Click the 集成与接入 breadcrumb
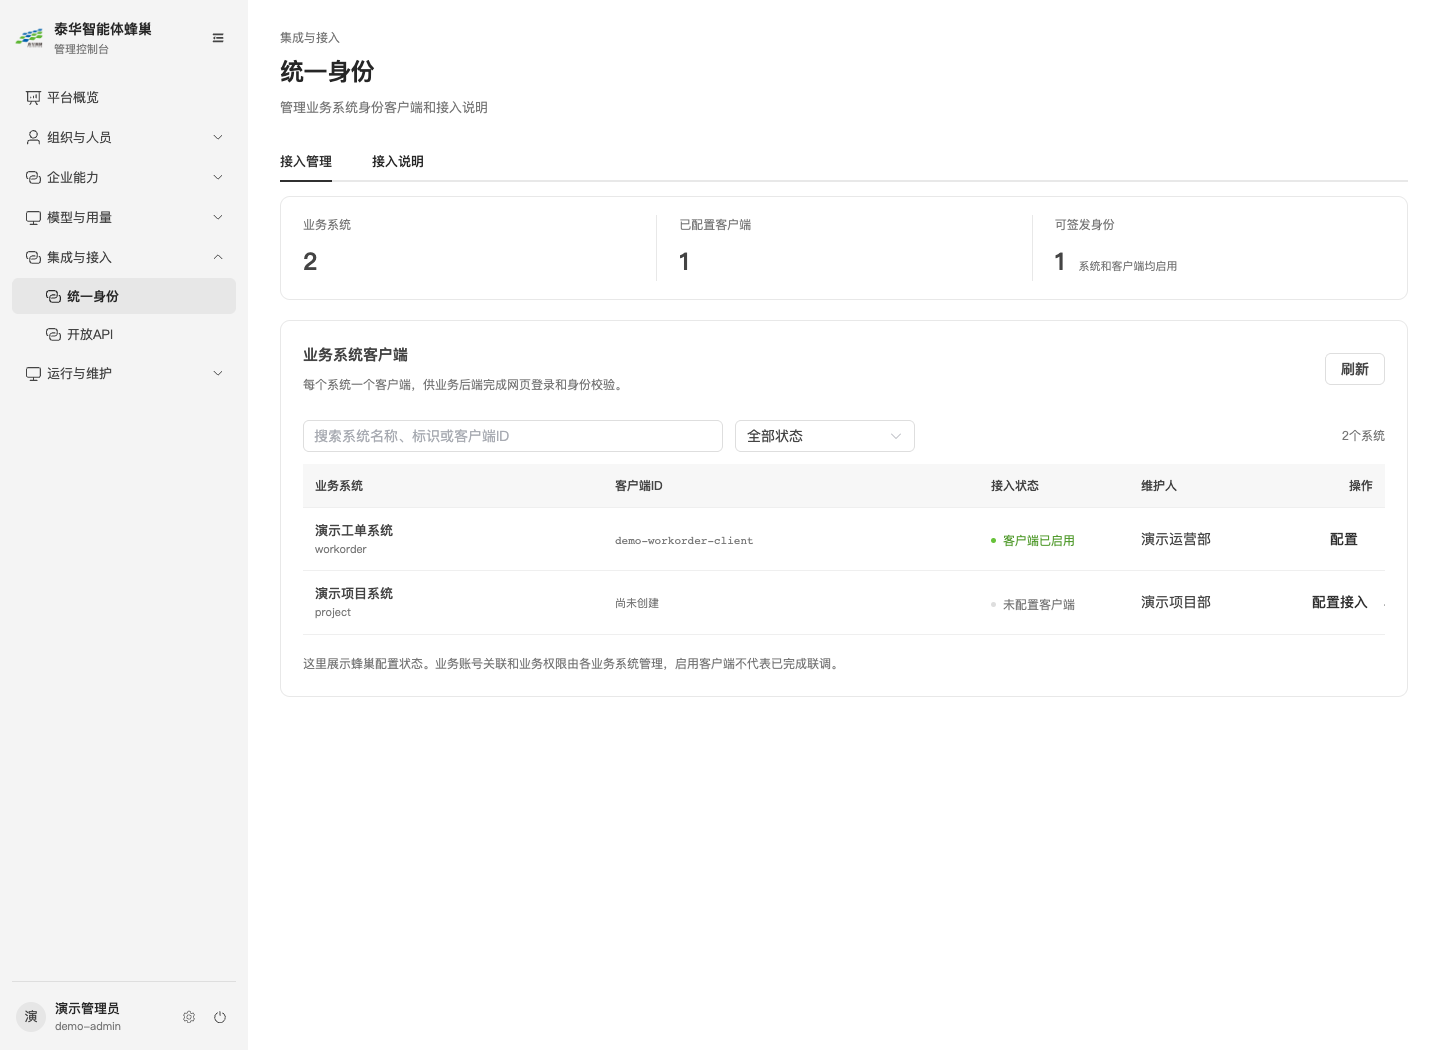 click(x=310, y=38)
